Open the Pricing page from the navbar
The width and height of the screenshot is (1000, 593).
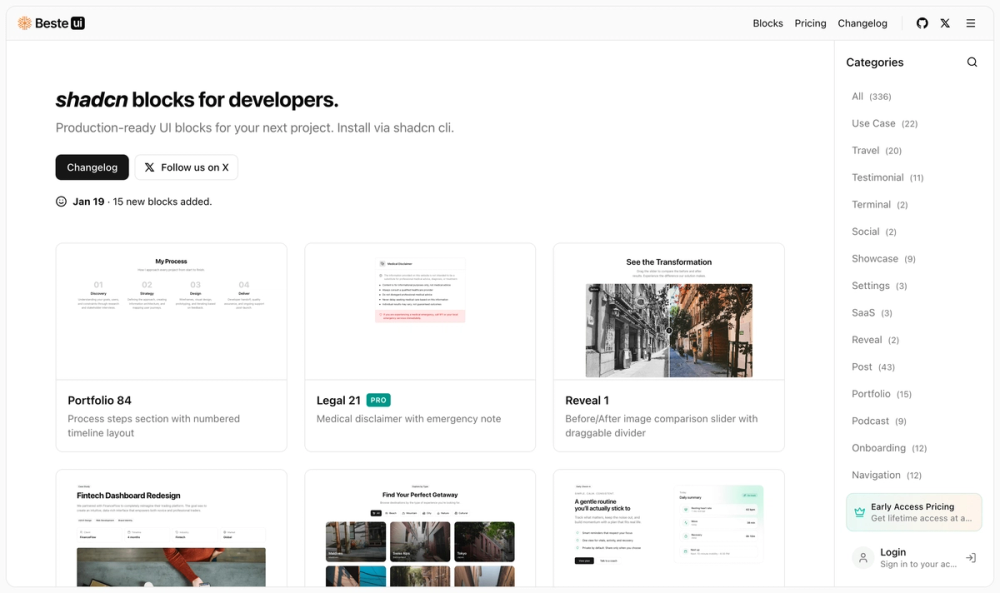[x=810, y=22]
